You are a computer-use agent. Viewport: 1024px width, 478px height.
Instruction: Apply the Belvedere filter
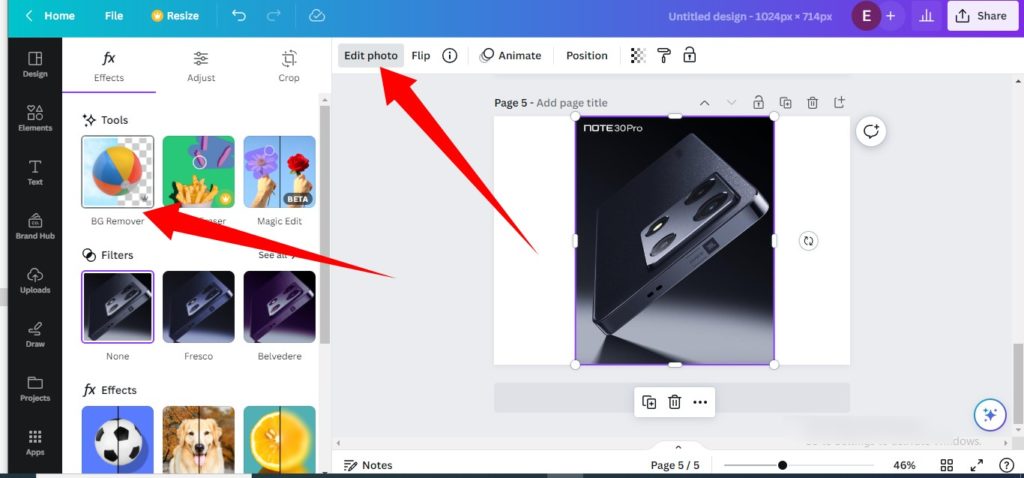[x=280, y=307]
